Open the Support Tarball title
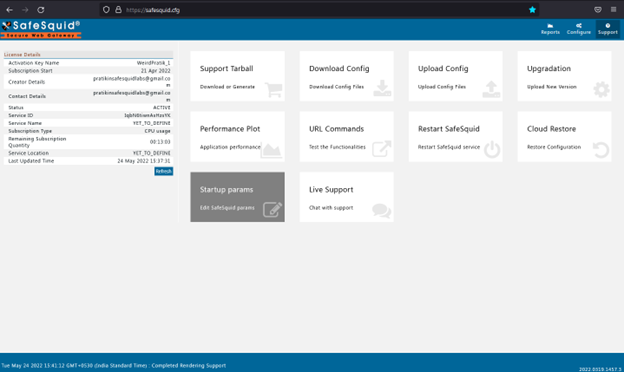This screenshot has height=372, width=624. click(226, 68)
